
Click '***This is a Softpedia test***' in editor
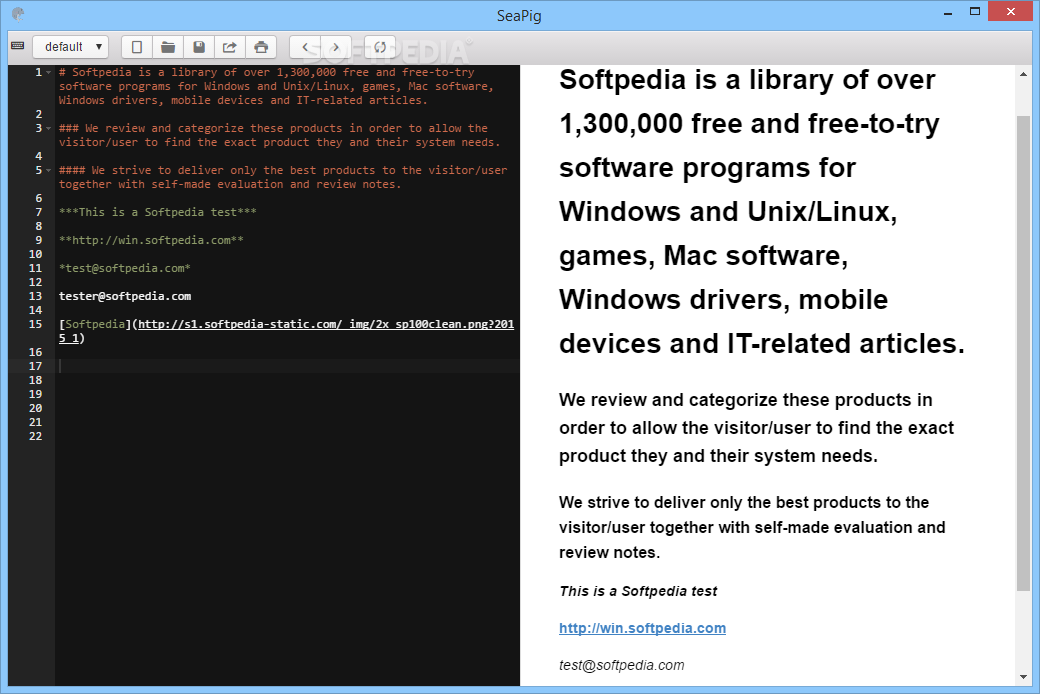[157, 212]
